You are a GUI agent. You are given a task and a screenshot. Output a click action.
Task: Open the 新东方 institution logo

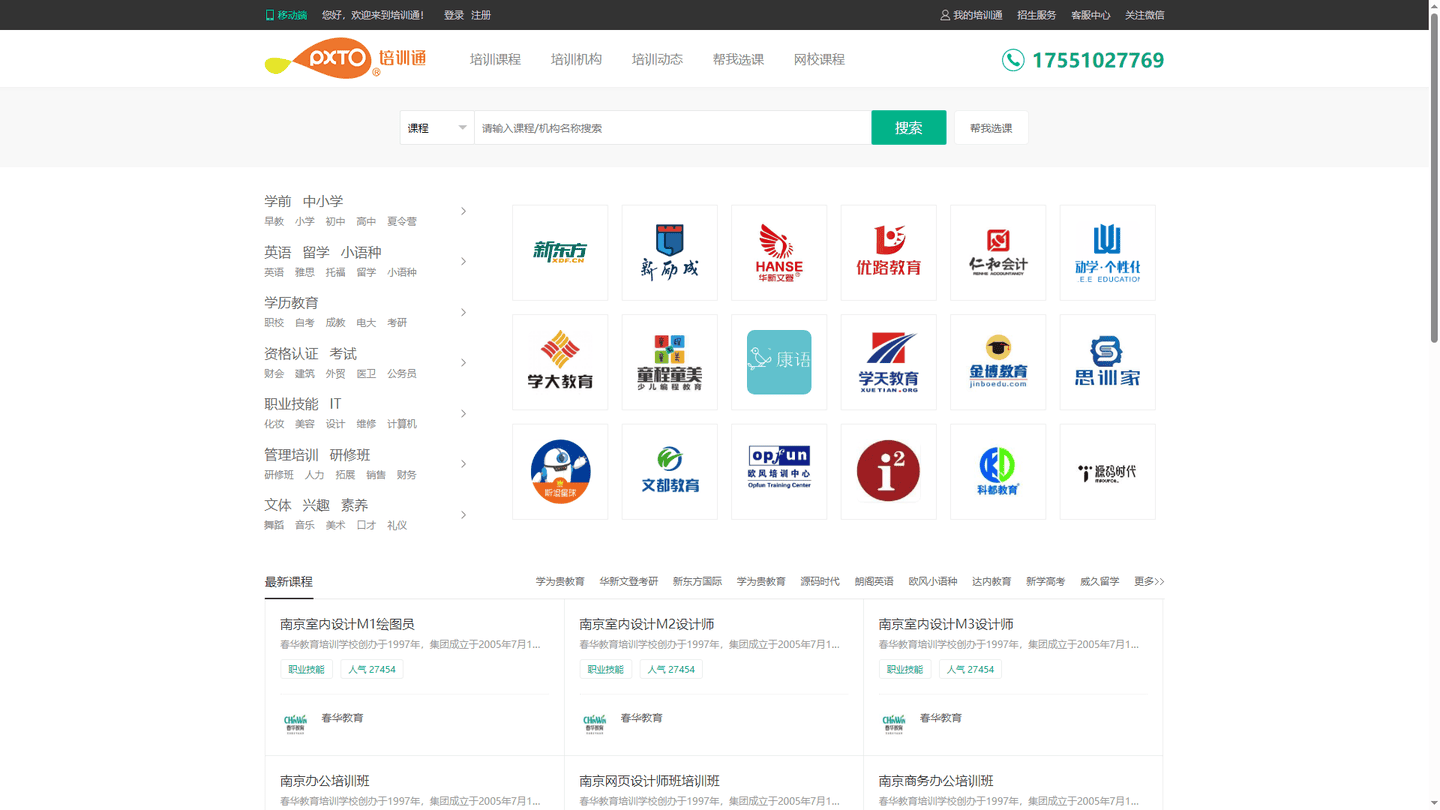[x=560, y=253]
